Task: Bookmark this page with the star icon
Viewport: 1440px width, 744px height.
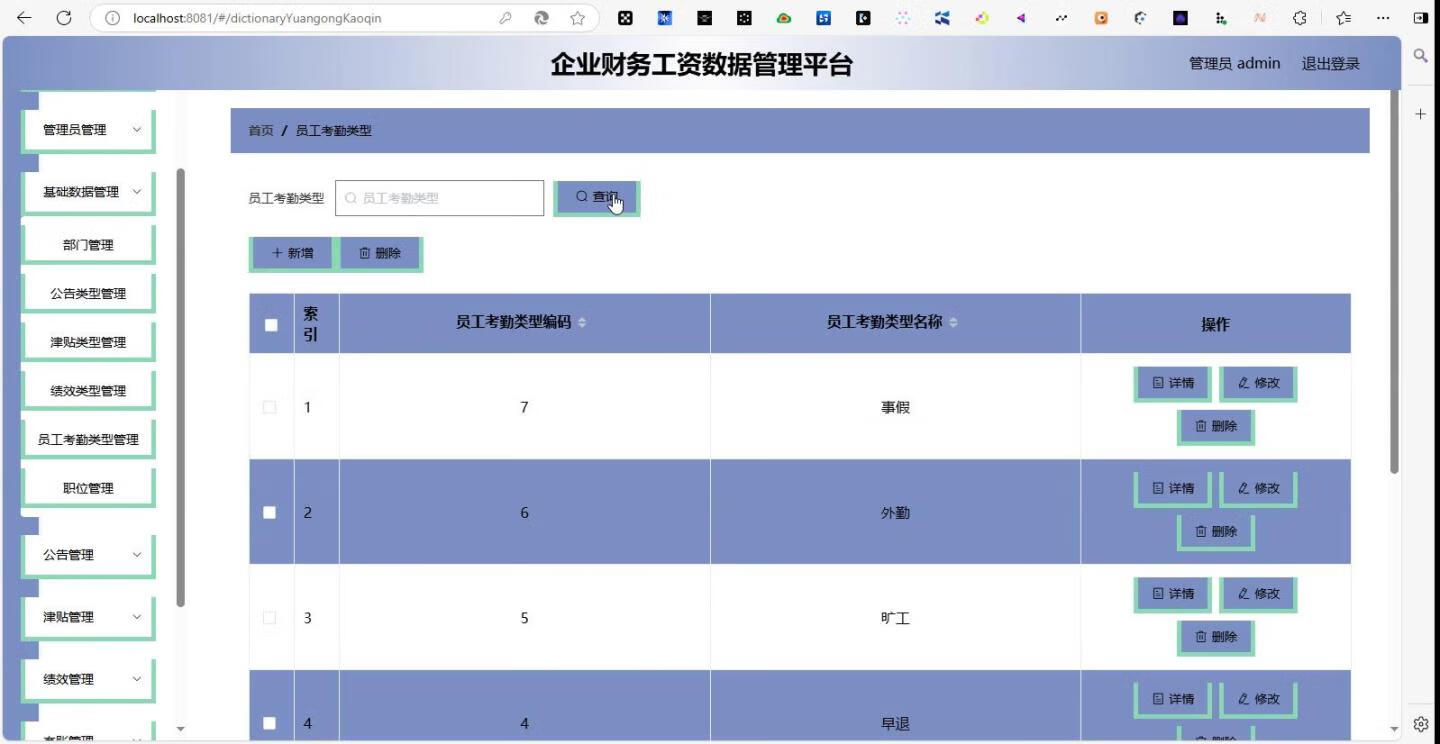Action: pos(577,18)
